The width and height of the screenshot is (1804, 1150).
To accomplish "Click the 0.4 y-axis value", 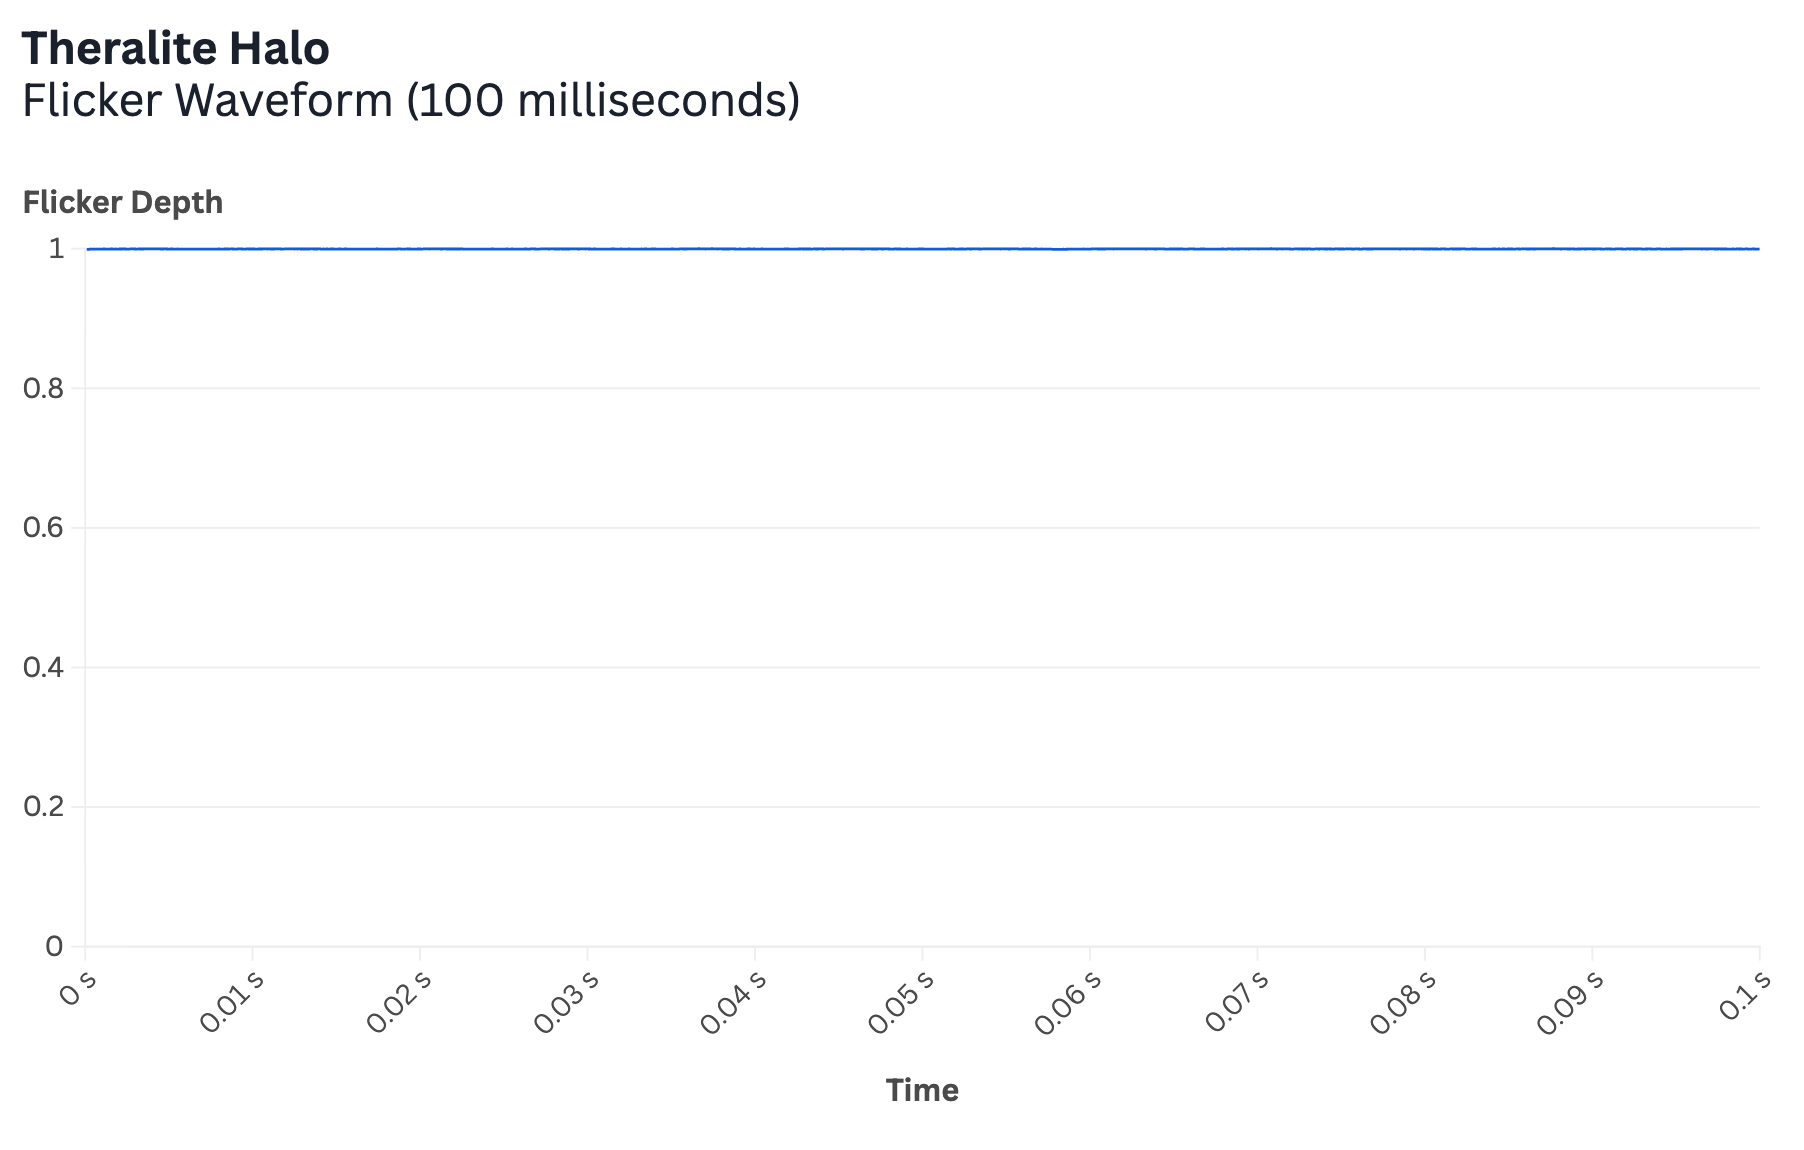I will click(43, 667).
